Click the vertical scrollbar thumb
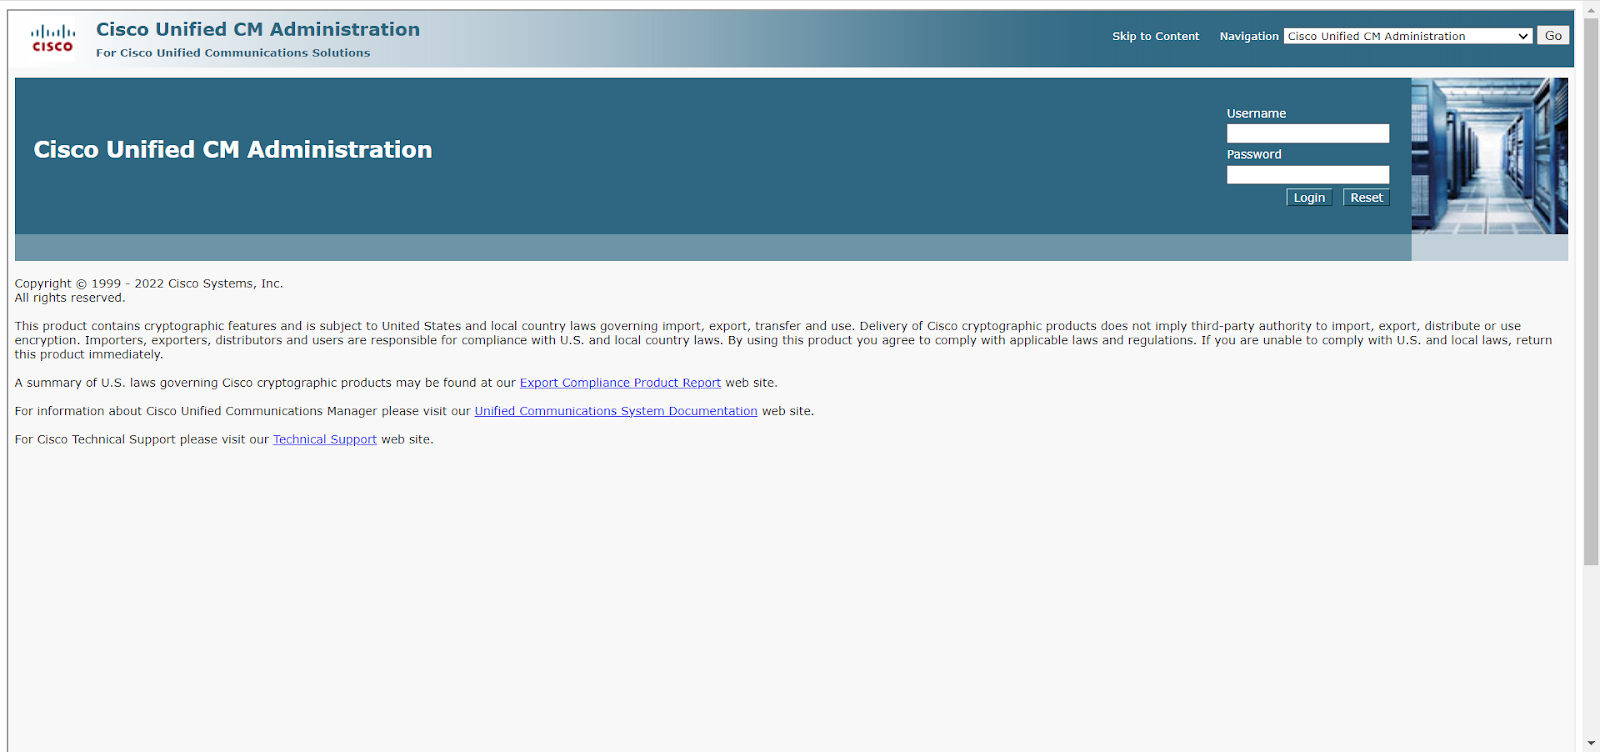 [x=1591, y=290]
